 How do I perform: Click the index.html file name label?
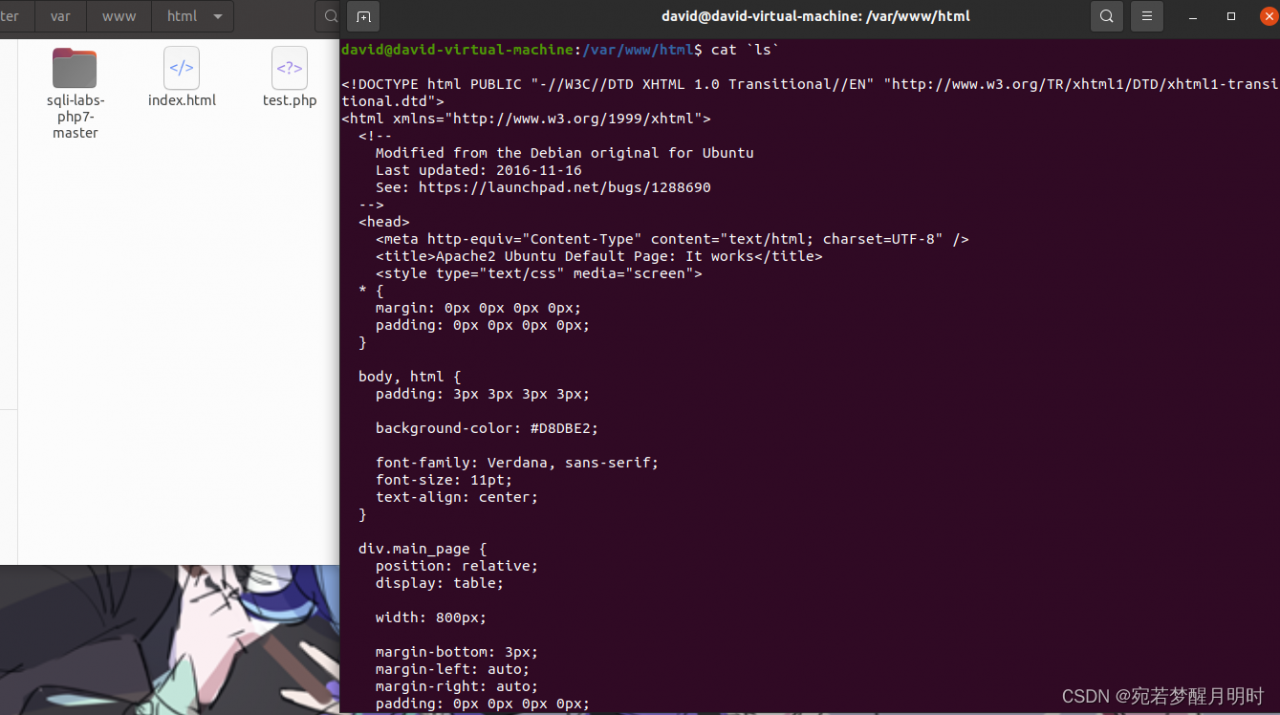tap(182, 100)
